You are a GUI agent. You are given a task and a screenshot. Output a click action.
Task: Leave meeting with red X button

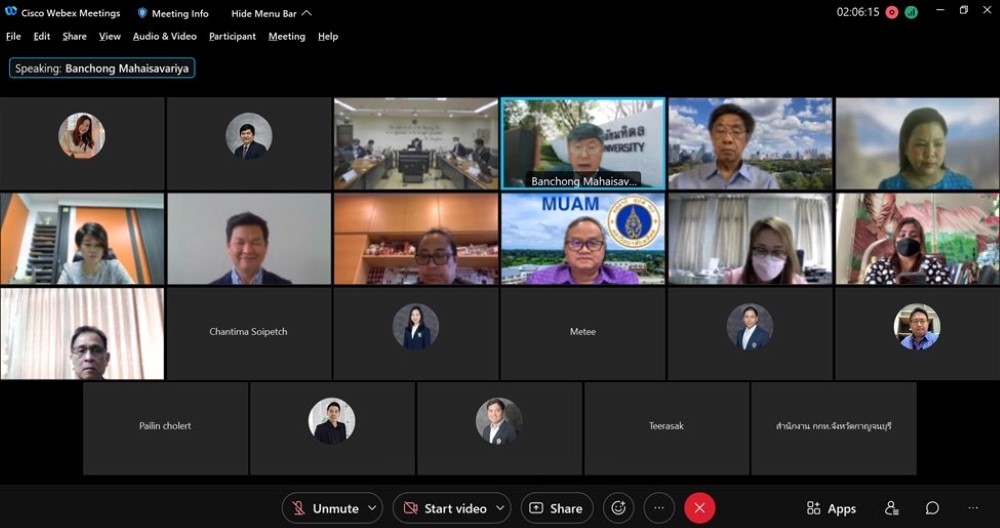pos(699,508)
